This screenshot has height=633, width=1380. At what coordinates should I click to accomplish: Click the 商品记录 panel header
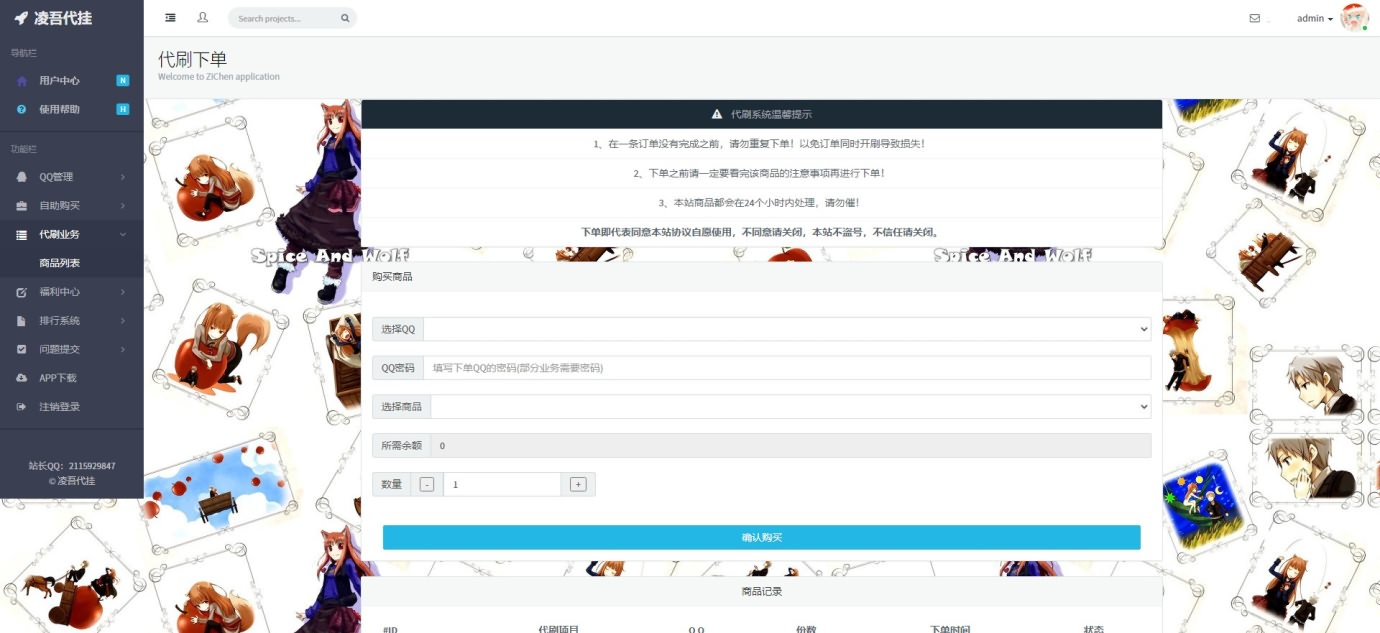point(762,591)
